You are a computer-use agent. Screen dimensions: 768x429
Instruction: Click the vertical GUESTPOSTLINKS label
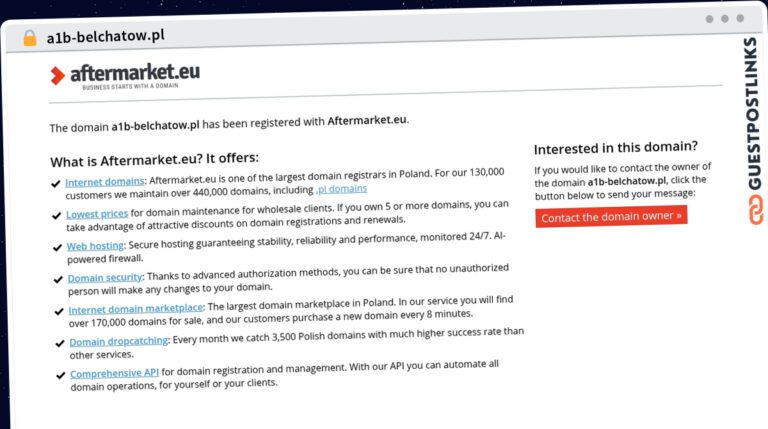tap(754, 113)
